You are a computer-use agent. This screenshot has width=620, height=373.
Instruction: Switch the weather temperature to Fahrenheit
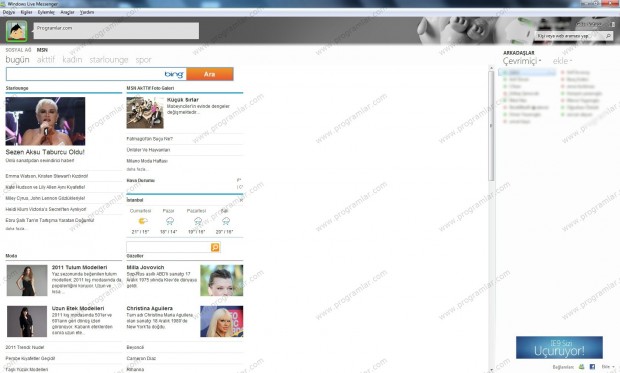click(239, 180)
